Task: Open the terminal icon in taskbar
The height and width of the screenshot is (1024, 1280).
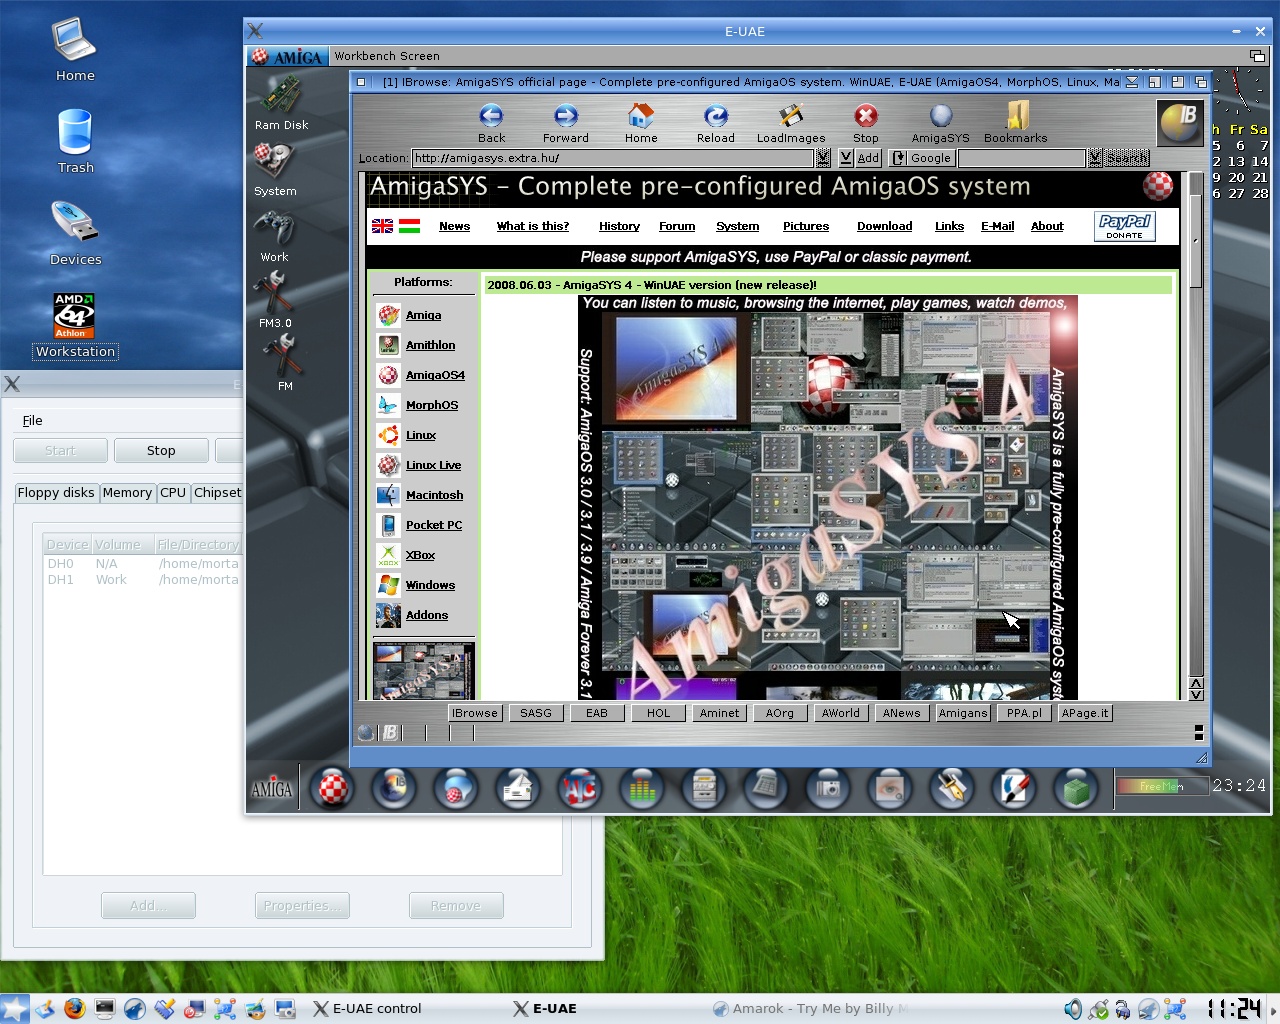Action: (105, 1008)
